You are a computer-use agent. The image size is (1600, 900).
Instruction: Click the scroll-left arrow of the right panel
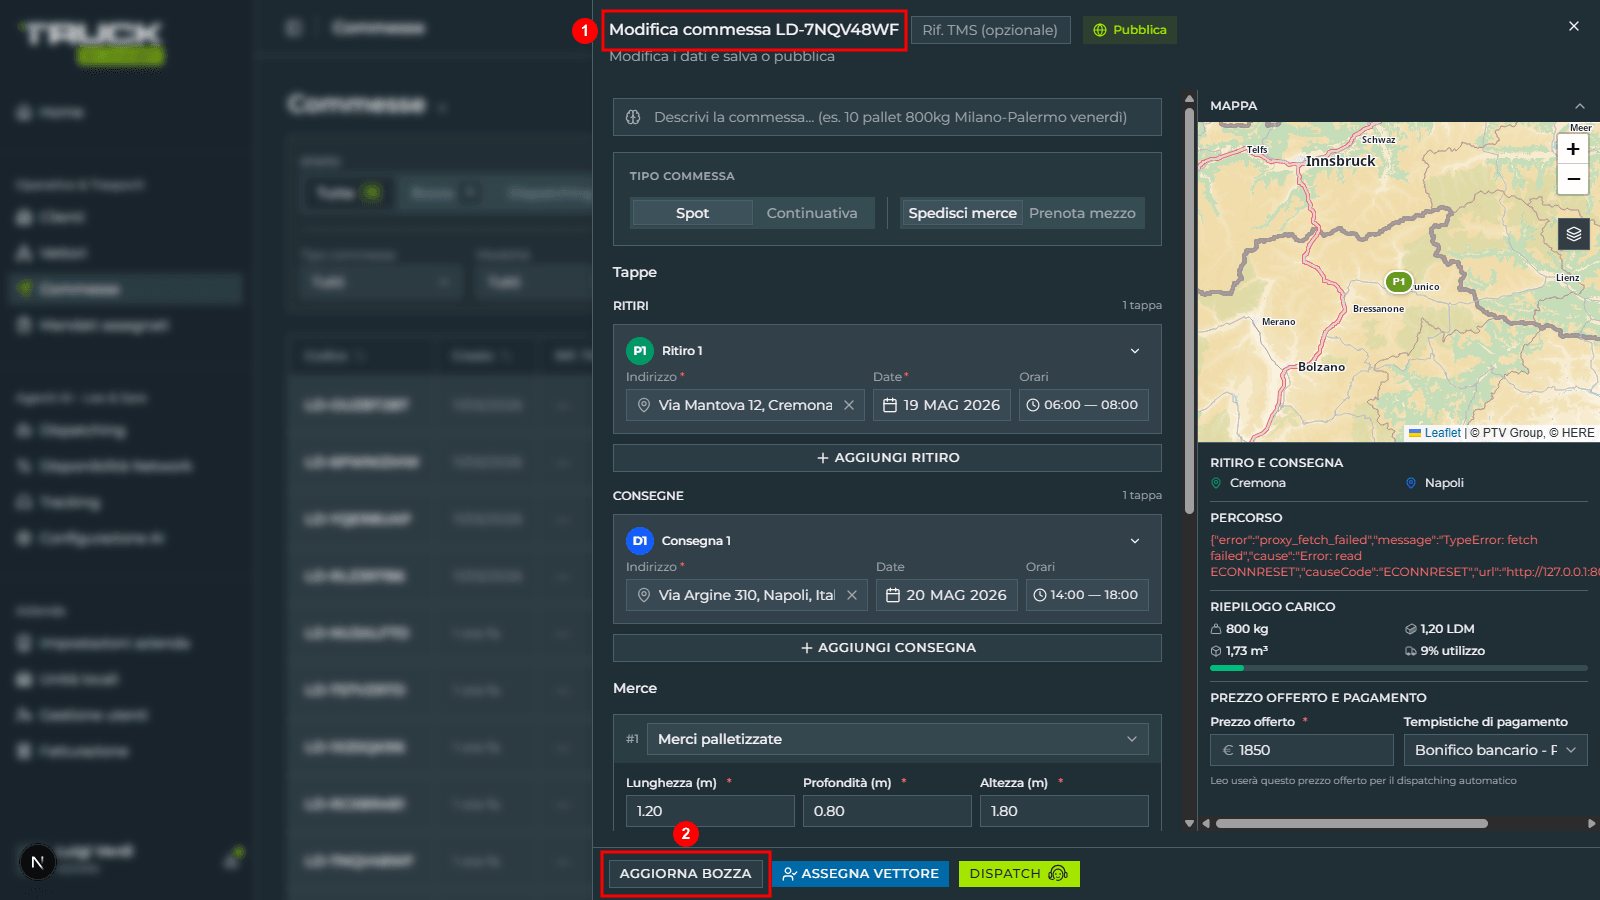pos(1206,824)
